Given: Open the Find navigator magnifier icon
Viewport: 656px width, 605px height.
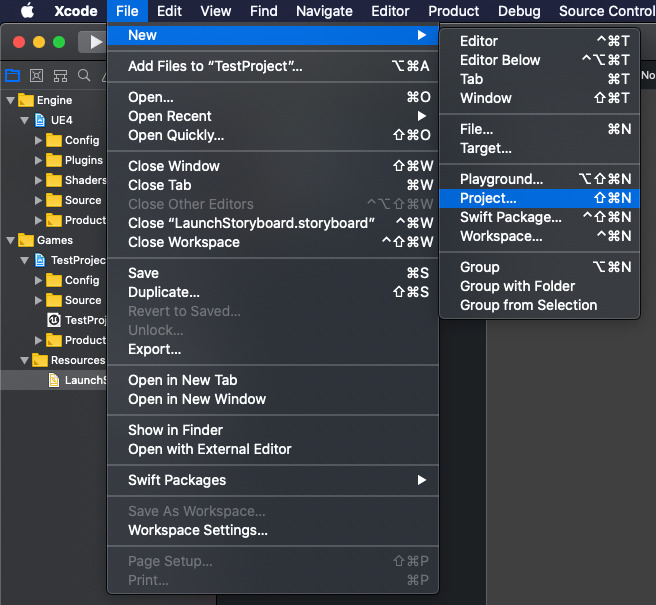Looking at the screenshot, I should coord(84,75).
